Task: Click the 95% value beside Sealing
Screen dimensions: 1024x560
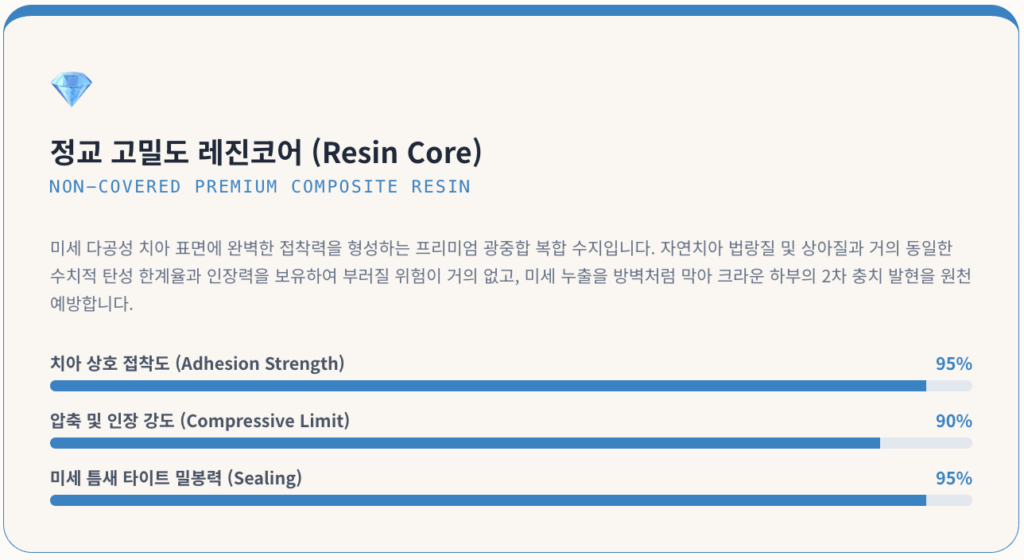Action: pyautogui.click(x=953, y=478)
